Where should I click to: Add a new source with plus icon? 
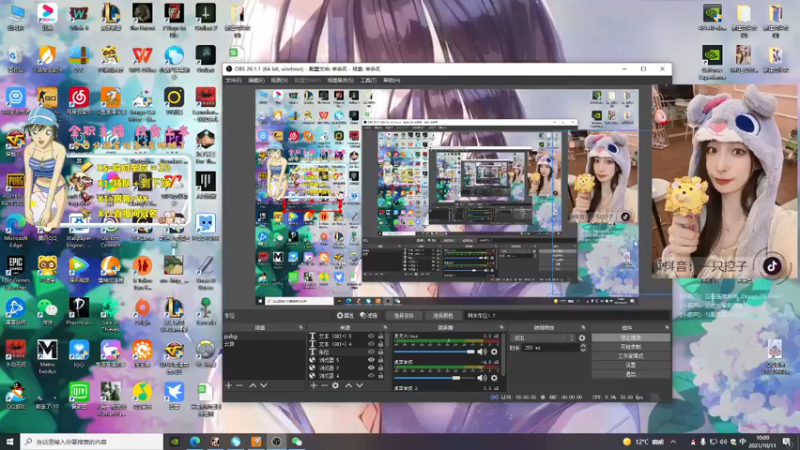pos(312,385)
